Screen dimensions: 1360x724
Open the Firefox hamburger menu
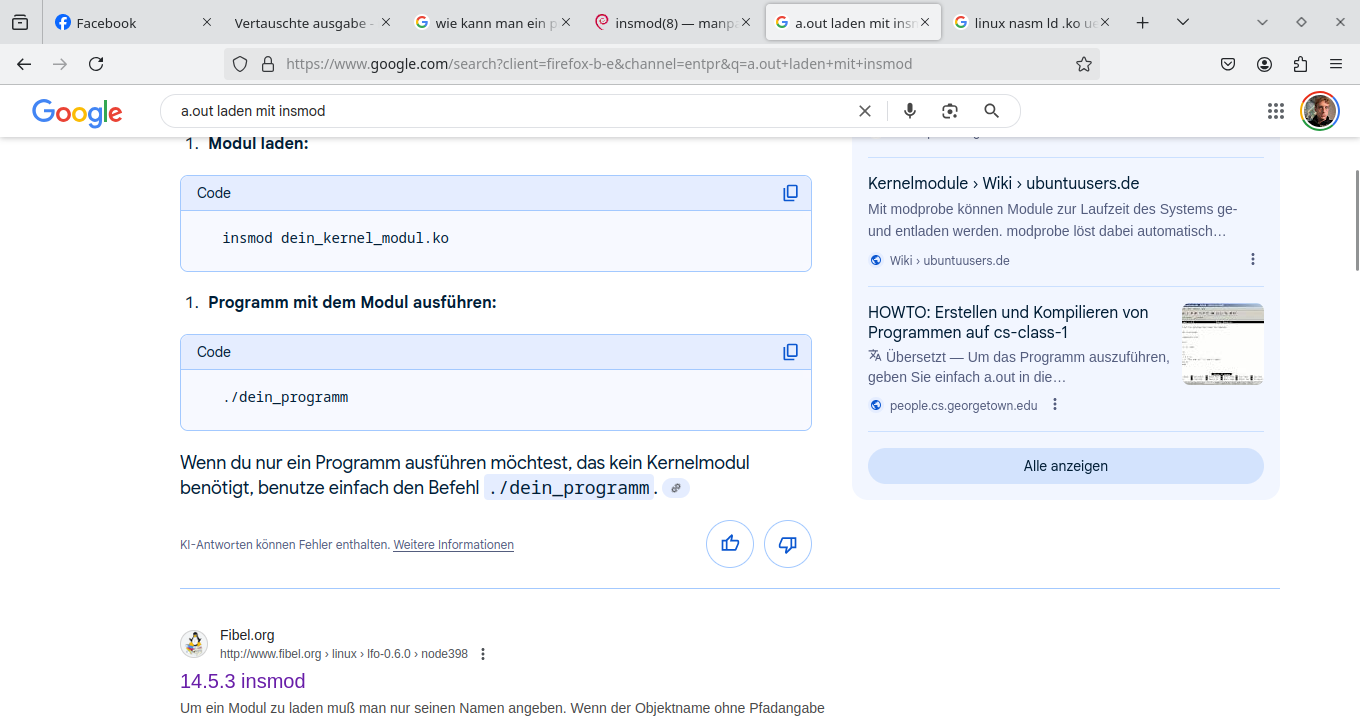point(1336,63)
